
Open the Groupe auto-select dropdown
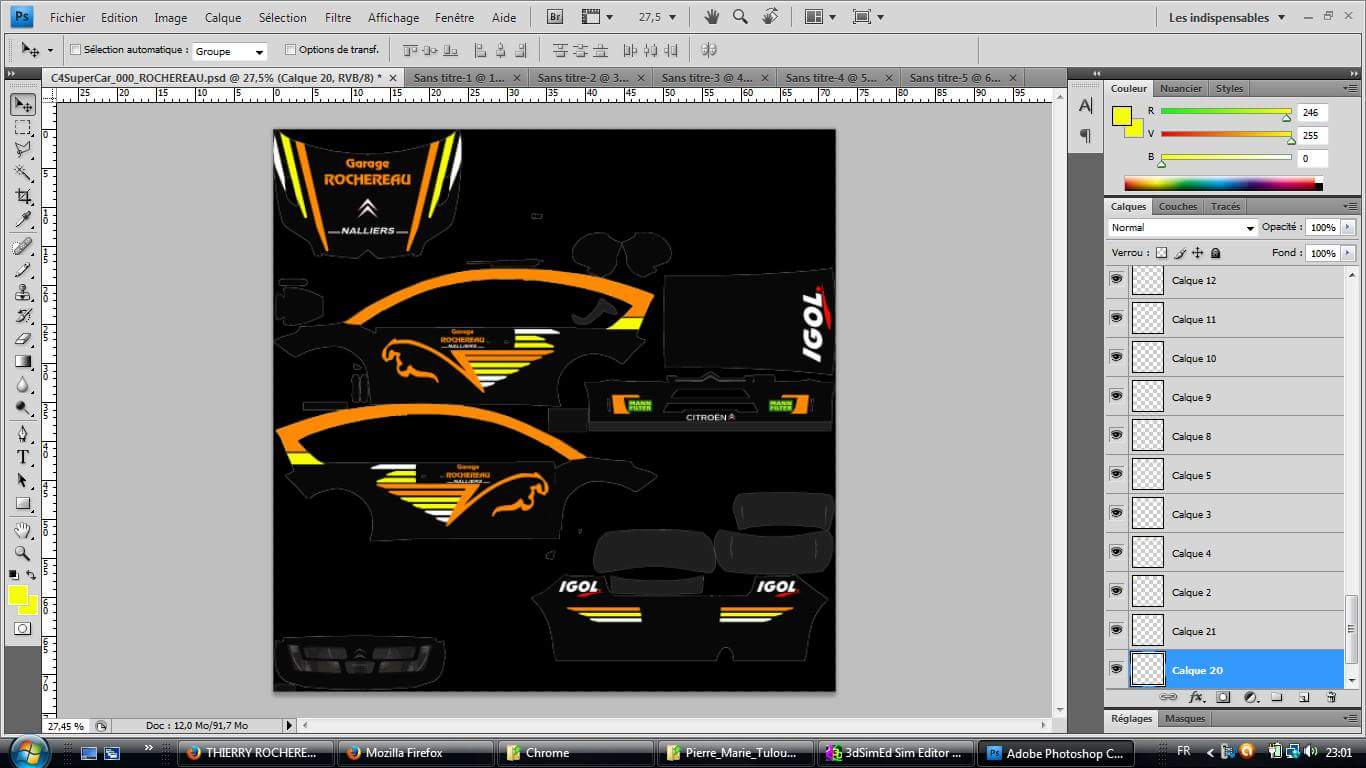pos(229,51)
